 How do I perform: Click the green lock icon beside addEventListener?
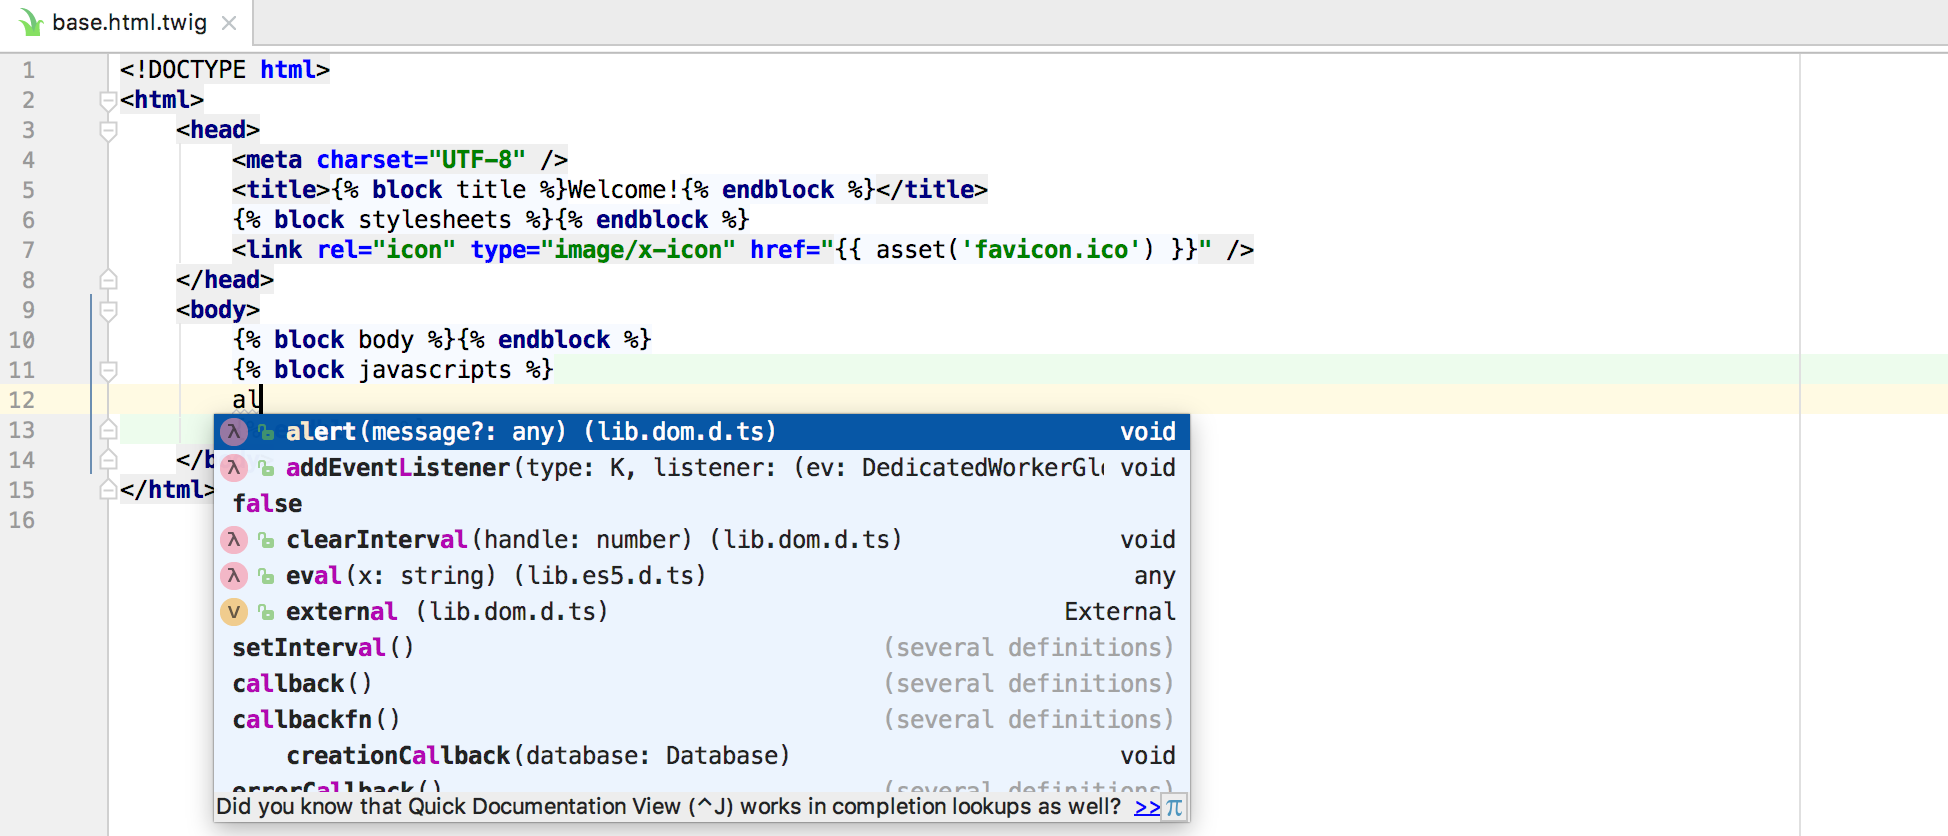coord(266,469)
